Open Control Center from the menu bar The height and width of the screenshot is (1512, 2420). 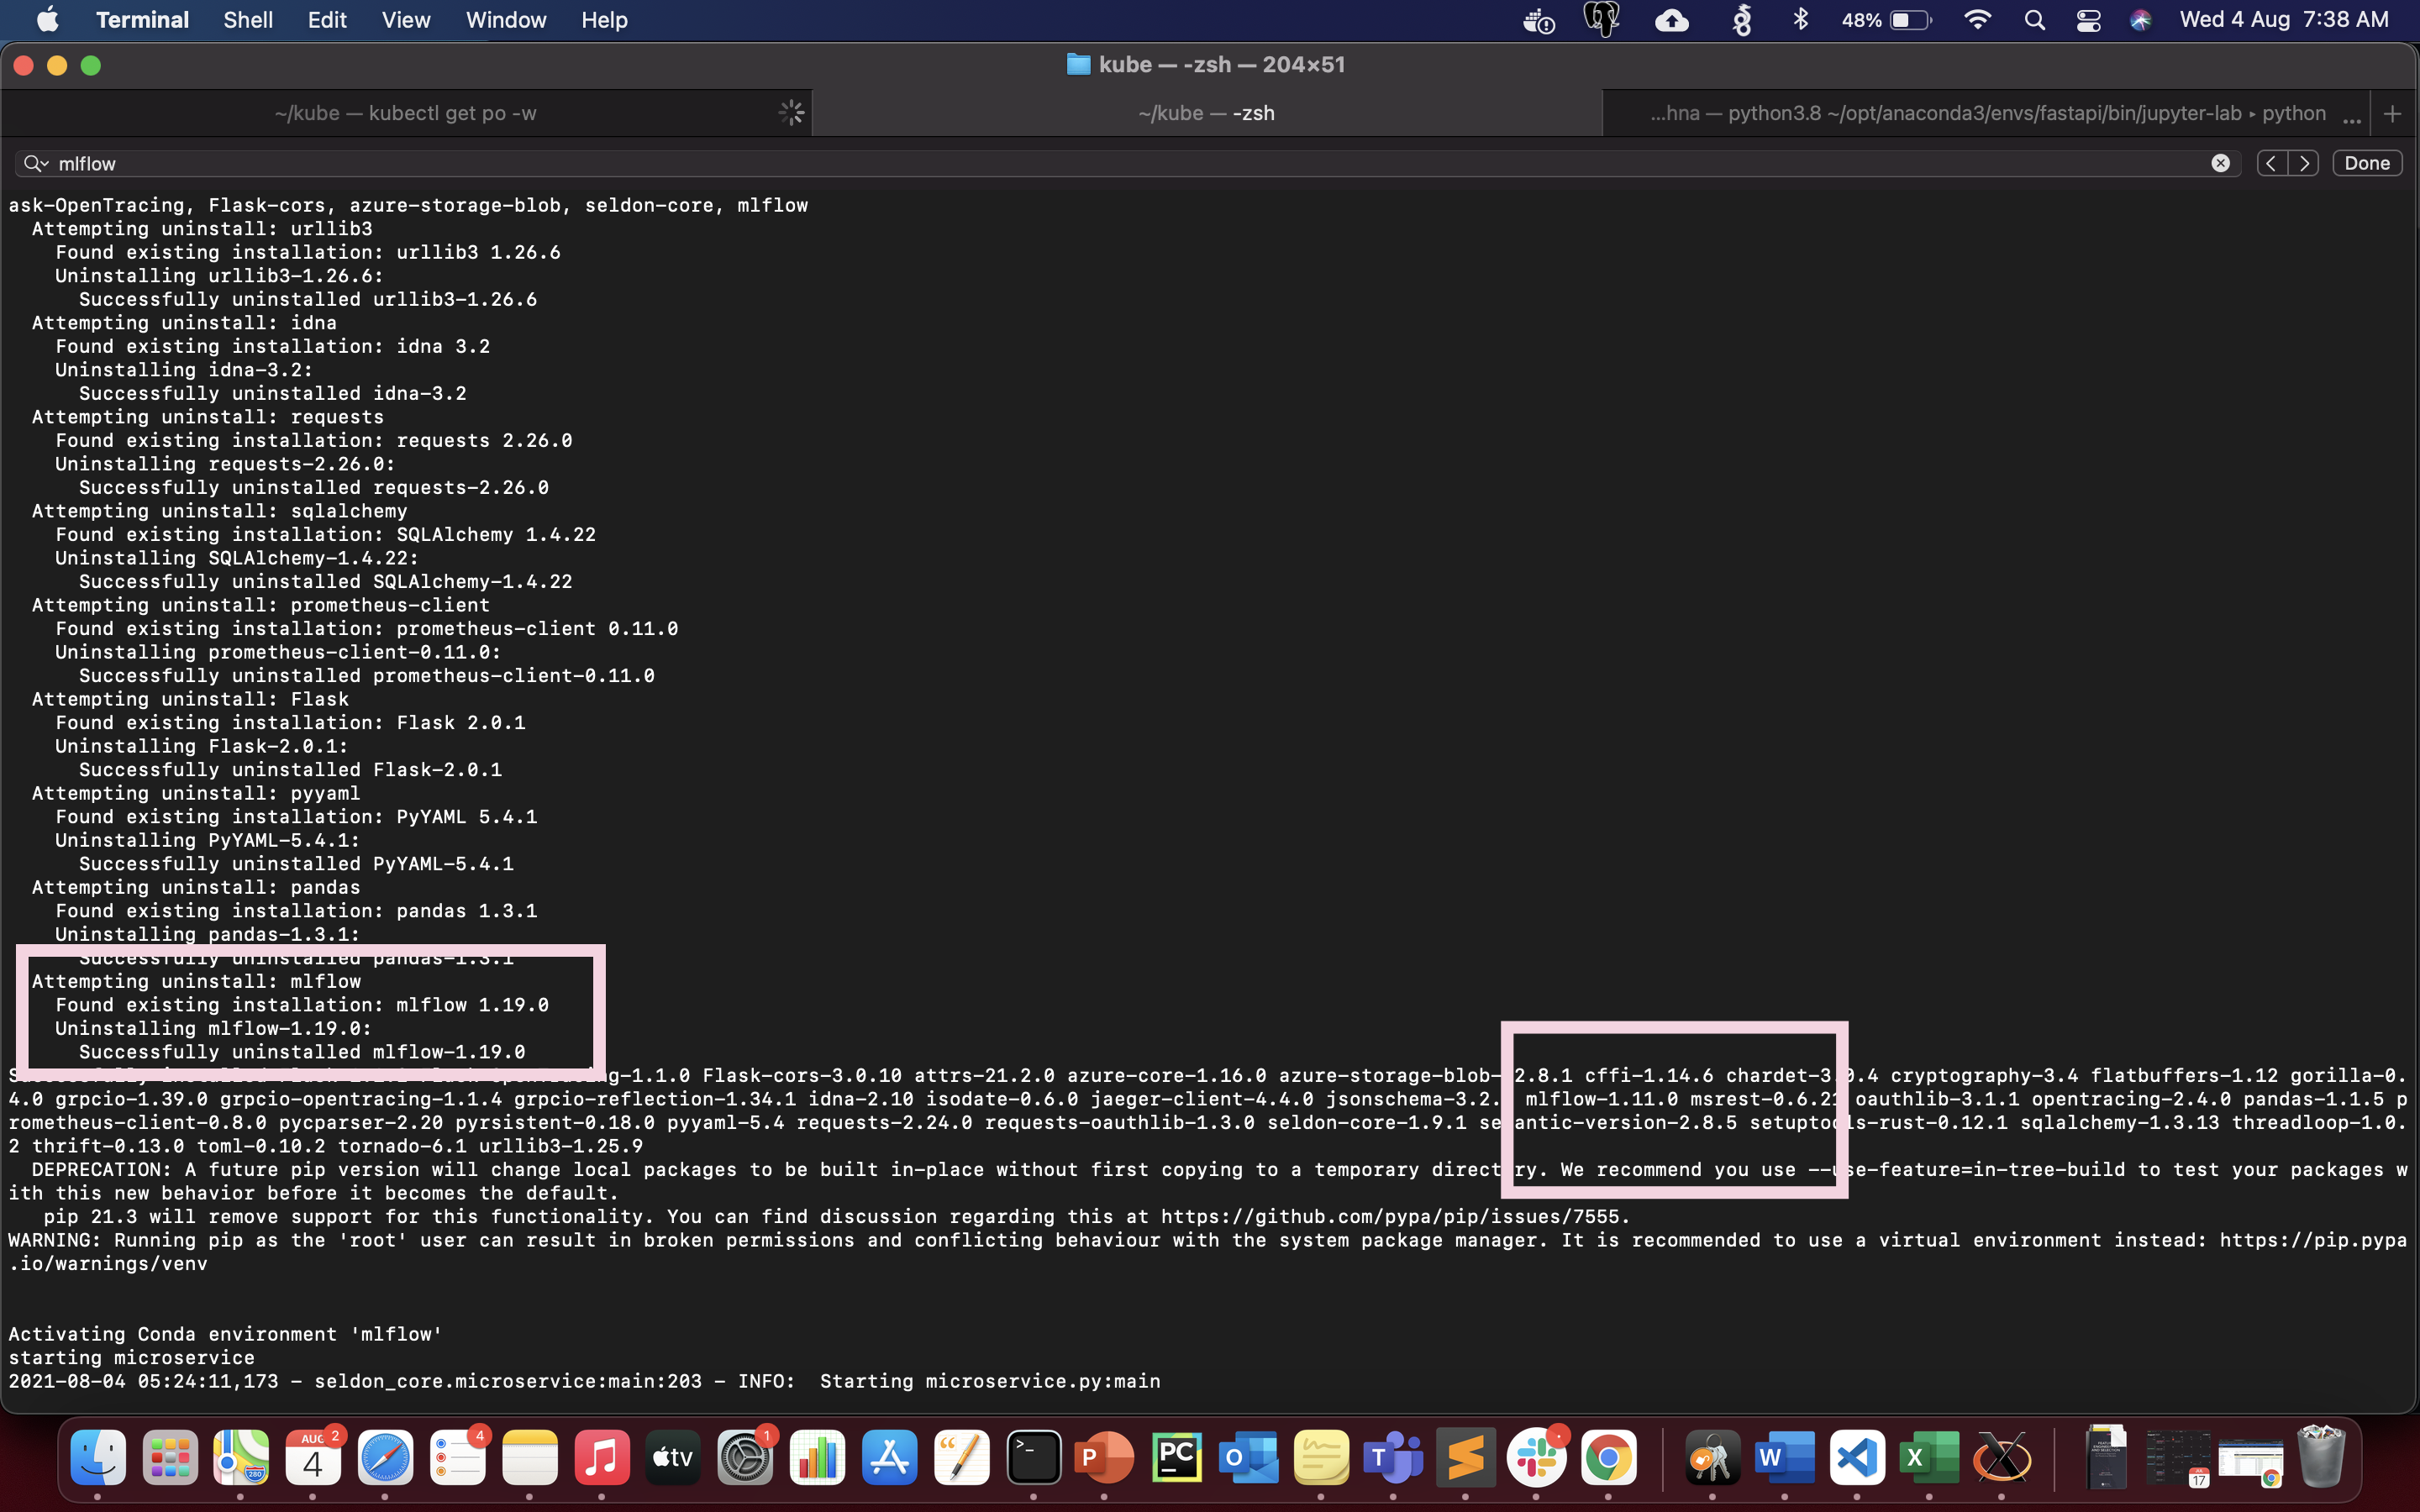2088,19
